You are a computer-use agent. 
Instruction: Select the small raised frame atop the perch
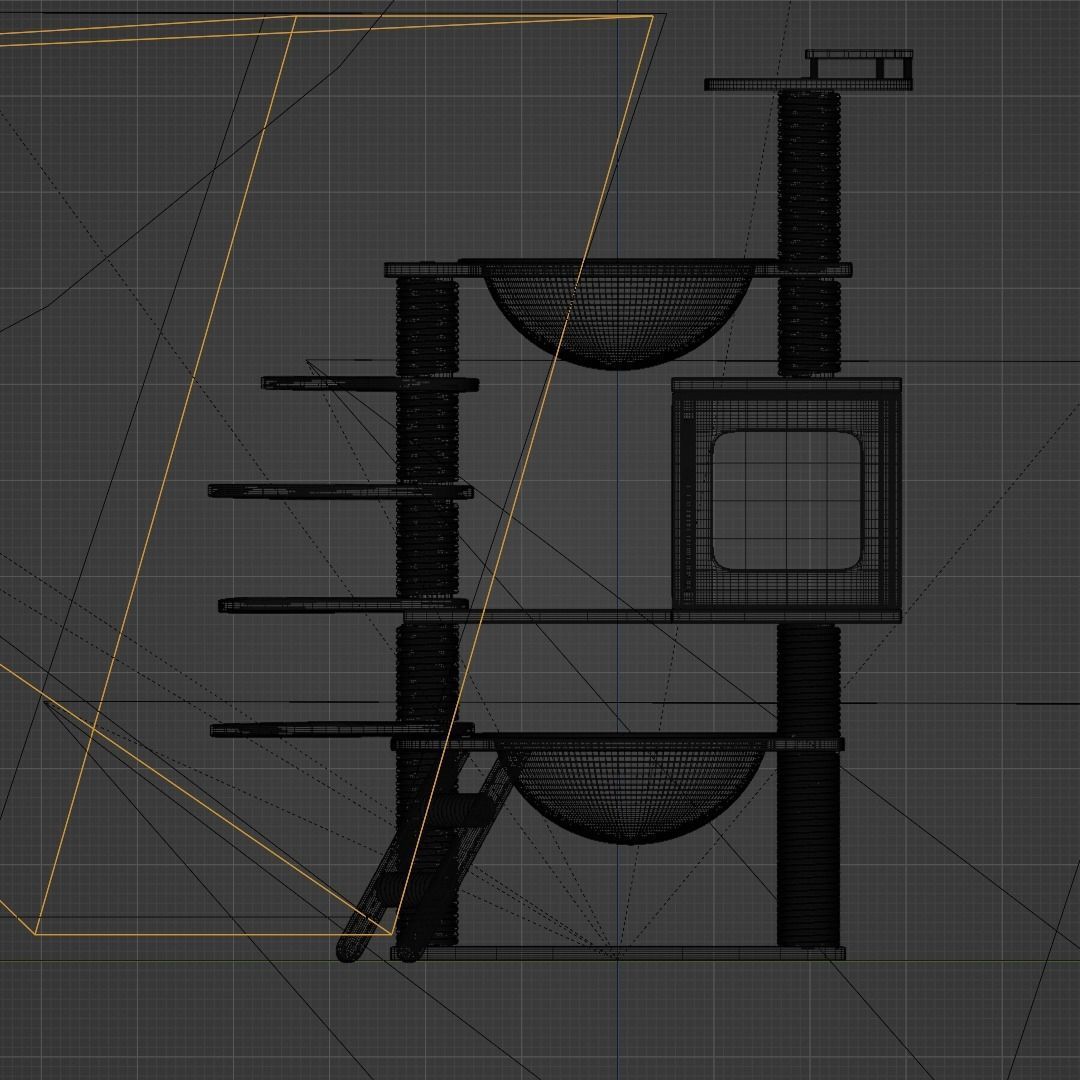click(859, 64)
